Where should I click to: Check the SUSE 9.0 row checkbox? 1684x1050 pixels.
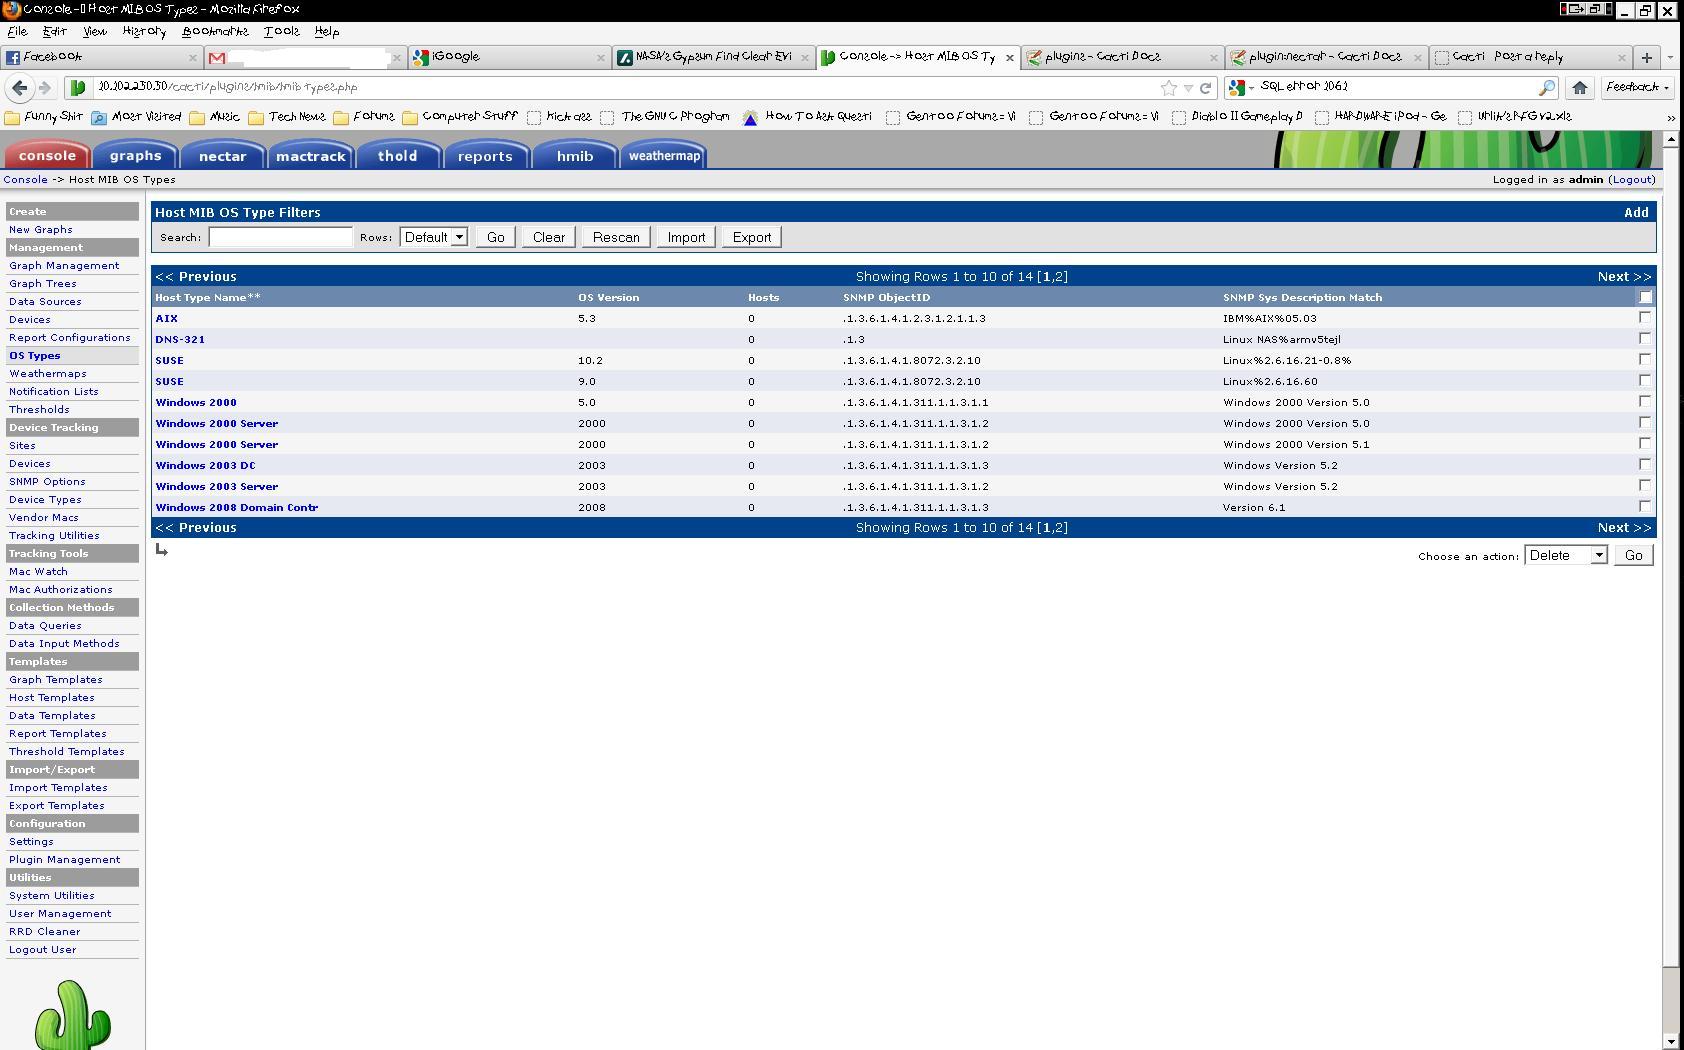[1645, 380]
